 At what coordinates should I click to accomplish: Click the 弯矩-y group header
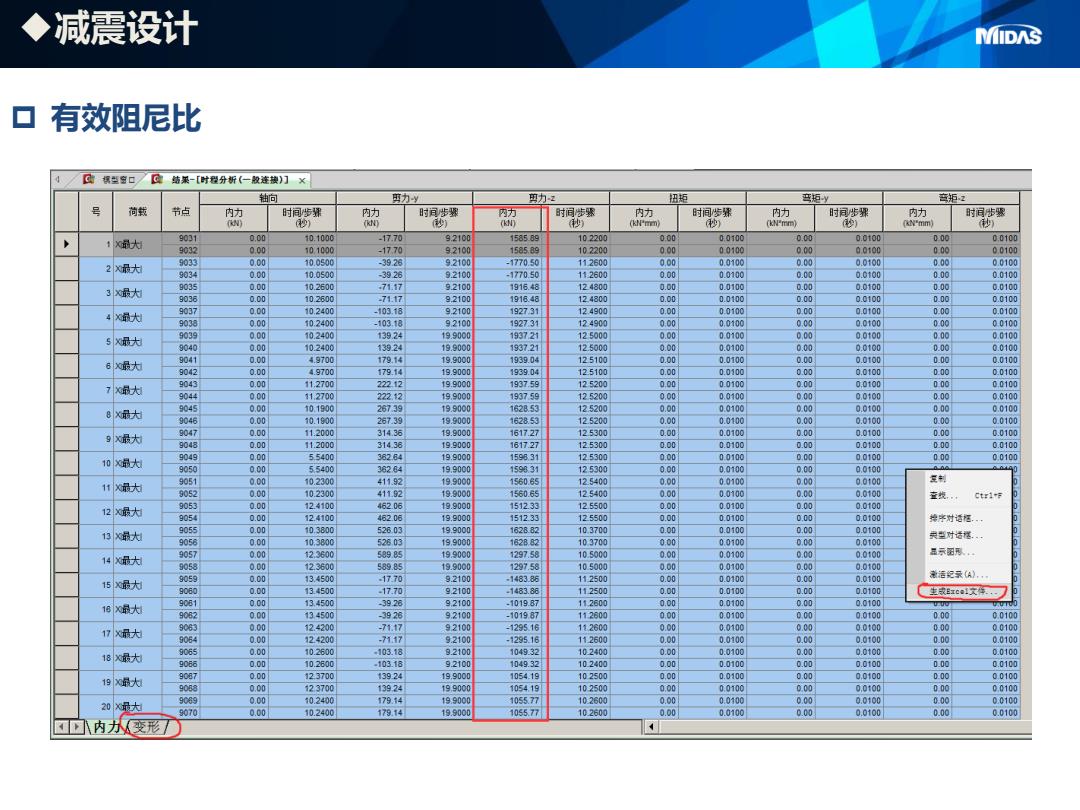(x=815, y=198)
